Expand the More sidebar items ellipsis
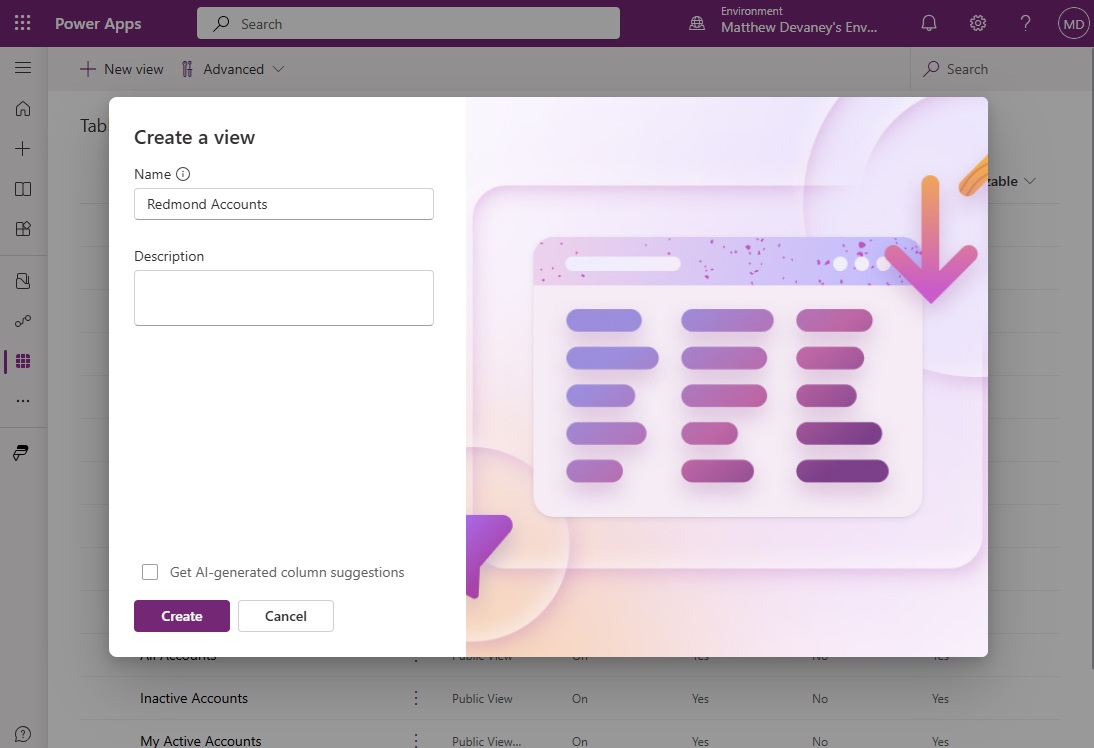 (23, 400)
